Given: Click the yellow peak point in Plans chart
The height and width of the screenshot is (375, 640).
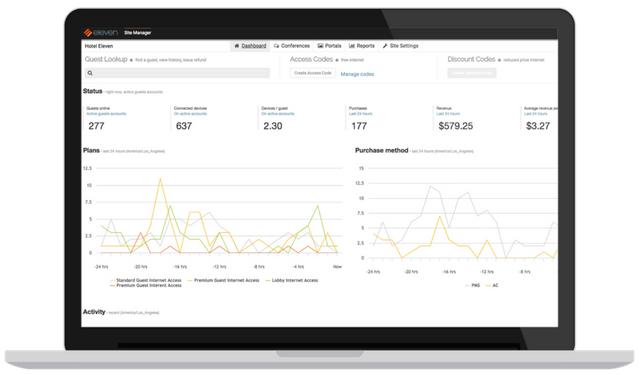Looking at the screenshot, I should point(160,179).
